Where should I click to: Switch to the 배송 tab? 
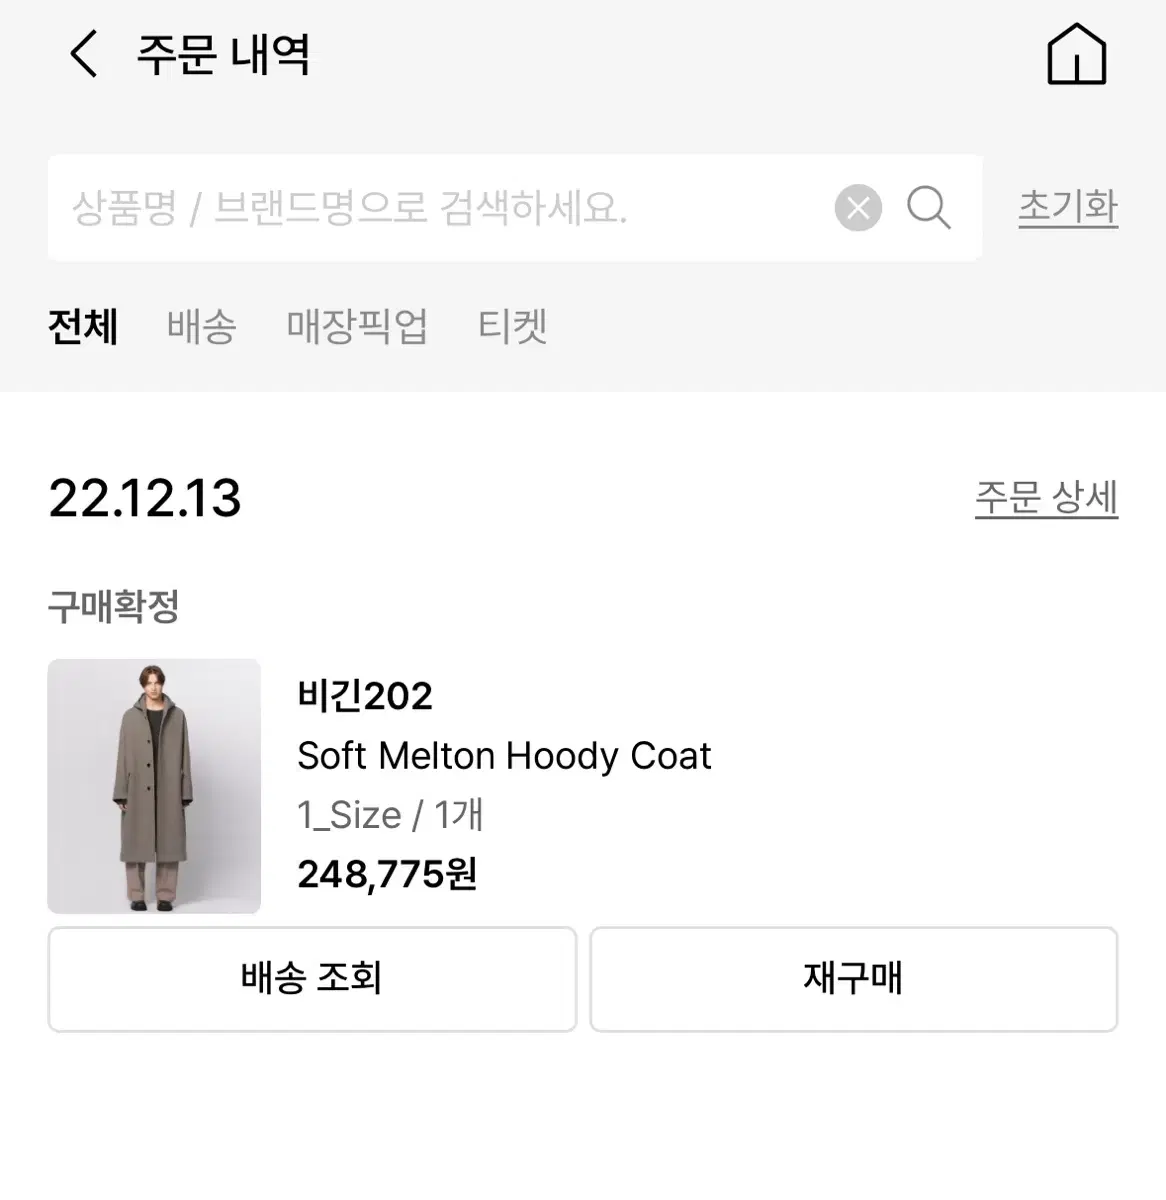click(202, 327)
